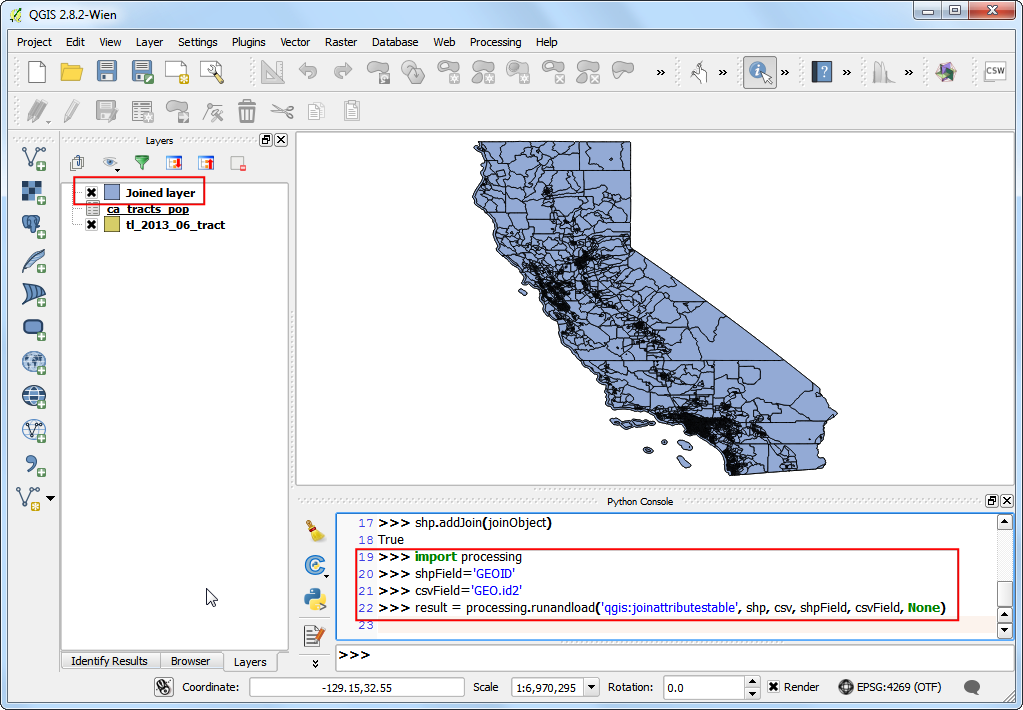Screen dimensions: 1023x710
Task: Expand the overflow chevron after the Help icon
Action: click(847, 72)
